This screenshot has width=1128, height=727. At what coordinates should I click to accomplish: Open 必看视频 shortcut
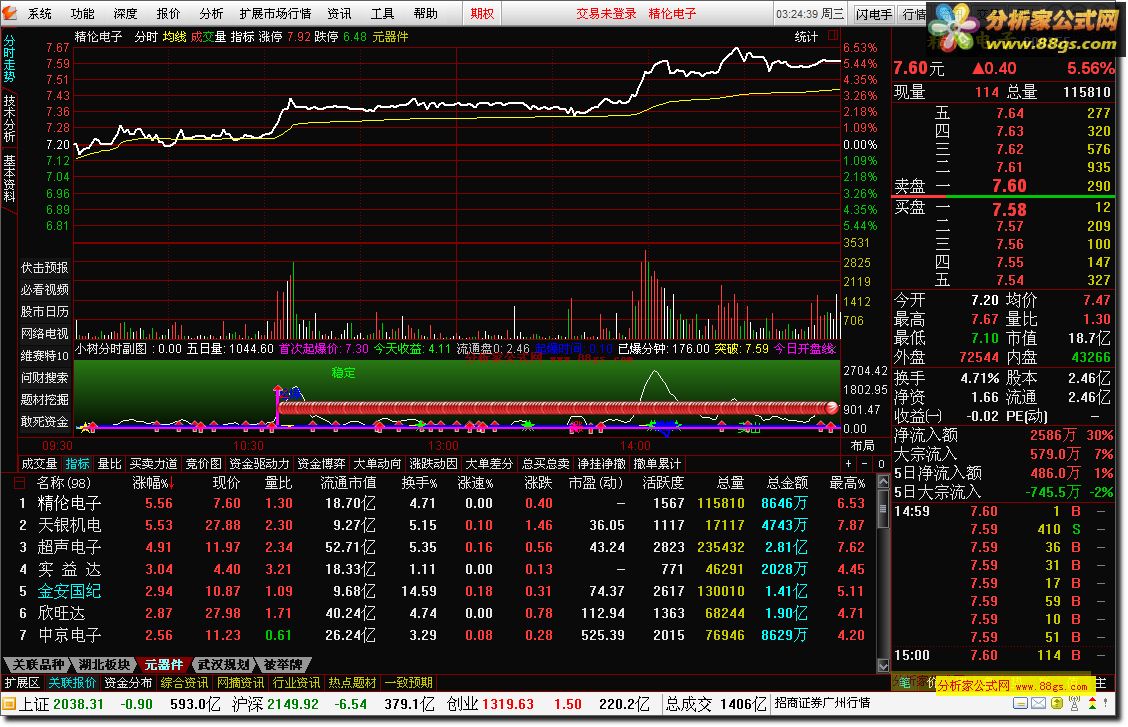[x=45, y=290]
